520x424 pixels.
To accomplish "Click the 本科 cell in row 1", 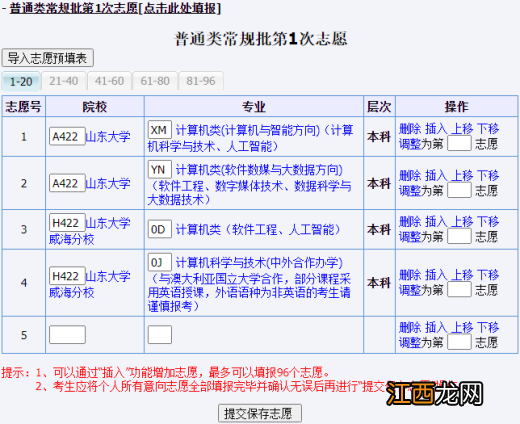I will coord(379,136).
